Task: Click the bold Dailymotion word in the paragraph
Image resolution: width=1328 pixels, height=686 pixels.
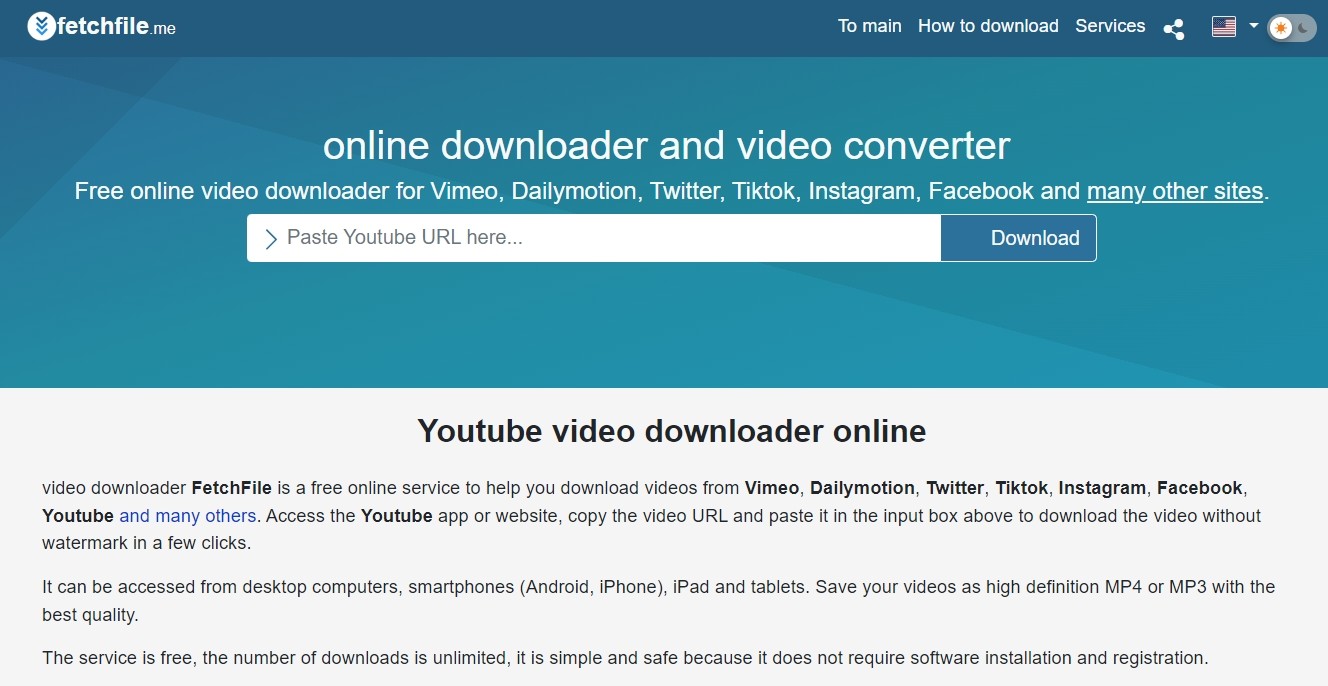Action: 862,488
